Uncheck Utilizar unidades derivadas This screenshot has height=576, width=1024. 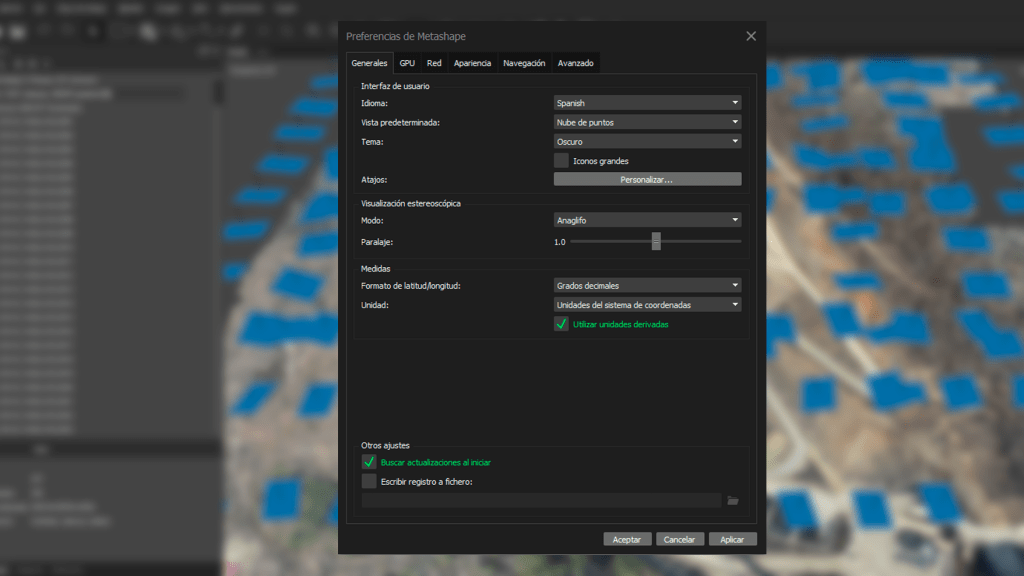(x=561, y=324)
